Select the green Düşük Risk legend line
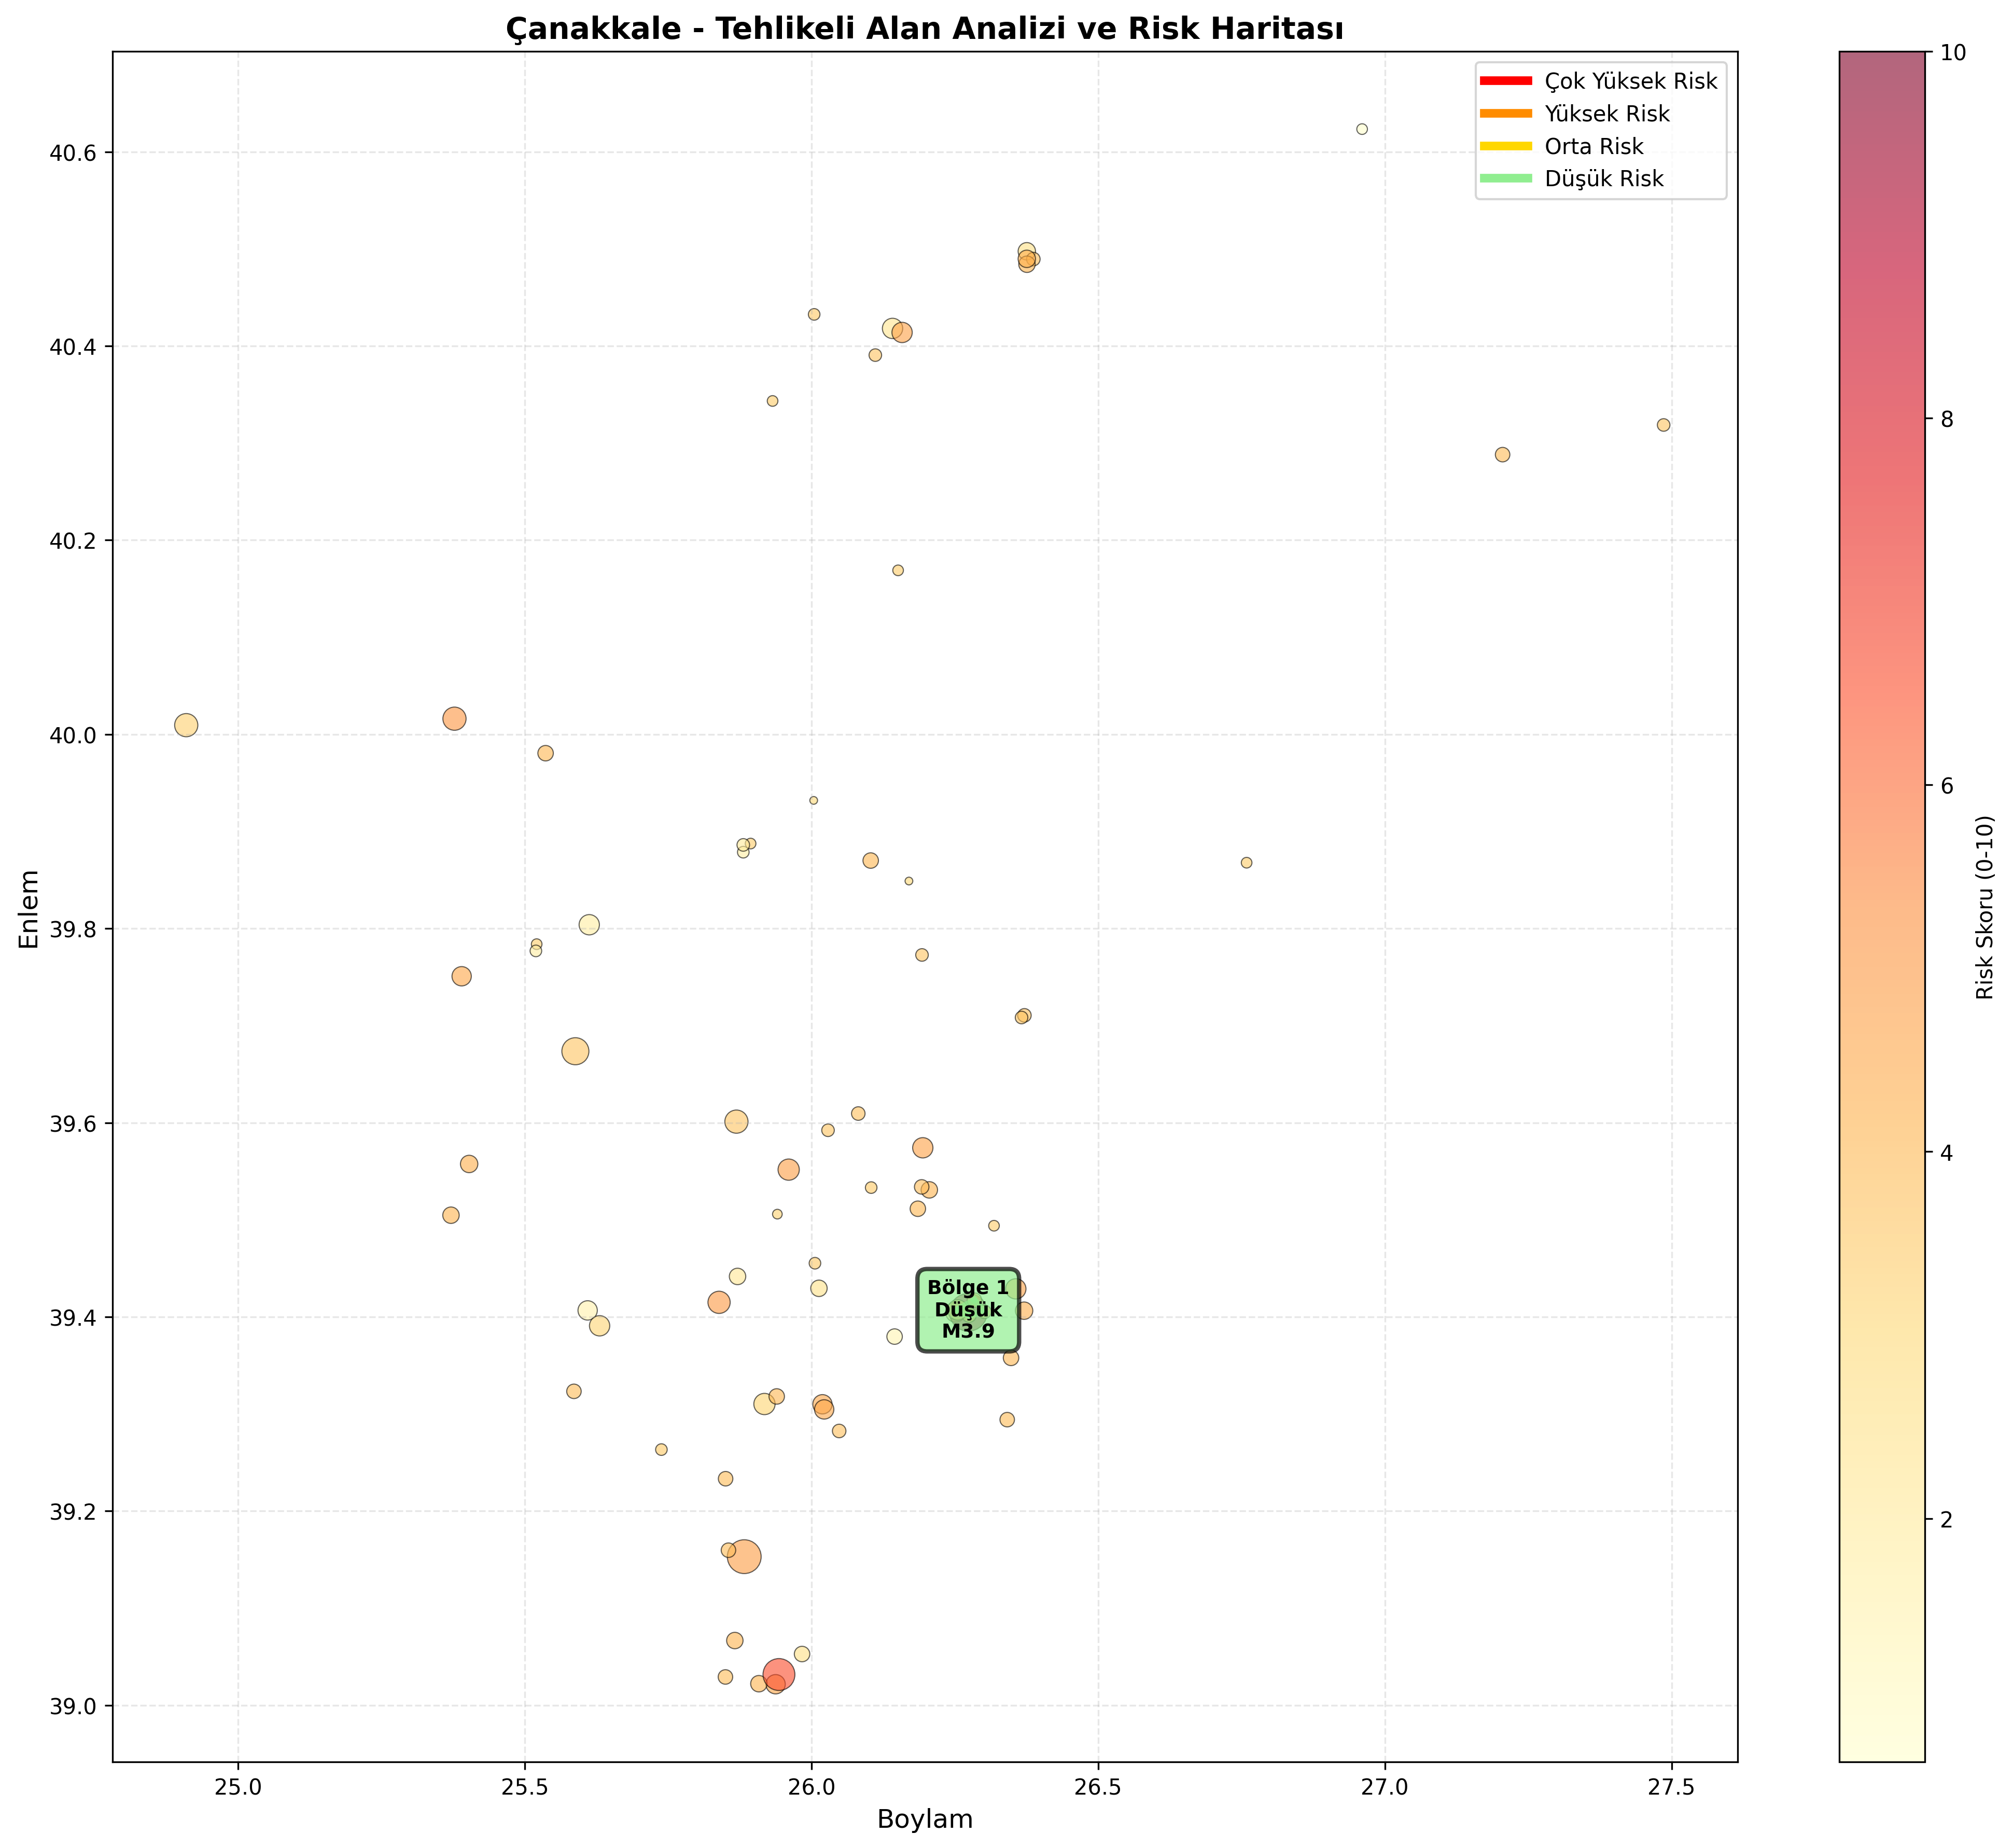 pyautogui.click(x=1505, y=178)
